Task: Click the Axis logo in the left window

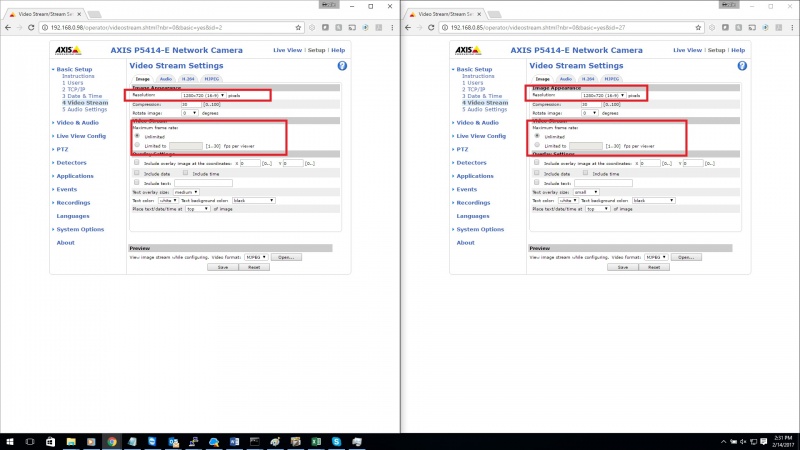Action: [x=68, y=50]
